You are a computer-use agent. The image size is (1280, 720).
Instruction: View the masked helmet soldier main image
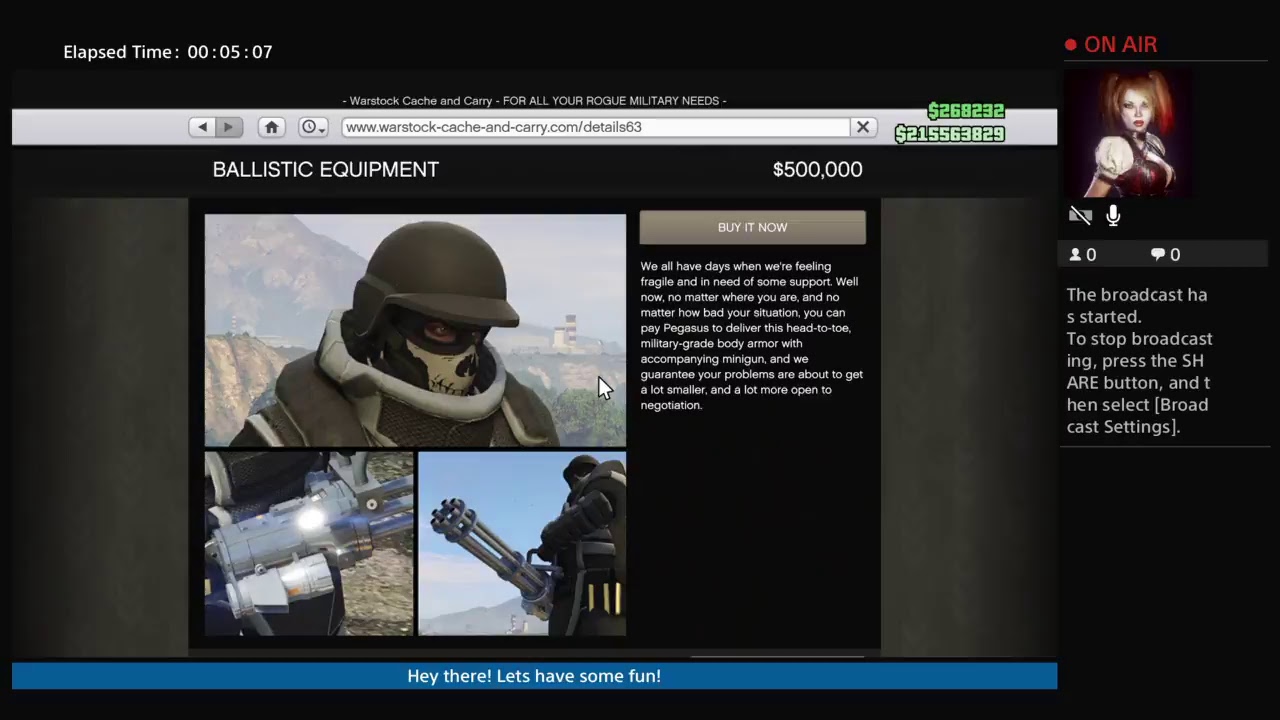[x=415, y=330]
